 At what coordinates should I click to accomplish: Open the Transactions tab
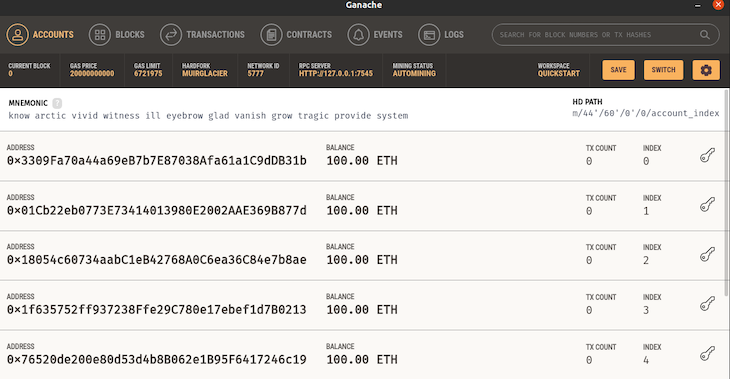[202, 35]
